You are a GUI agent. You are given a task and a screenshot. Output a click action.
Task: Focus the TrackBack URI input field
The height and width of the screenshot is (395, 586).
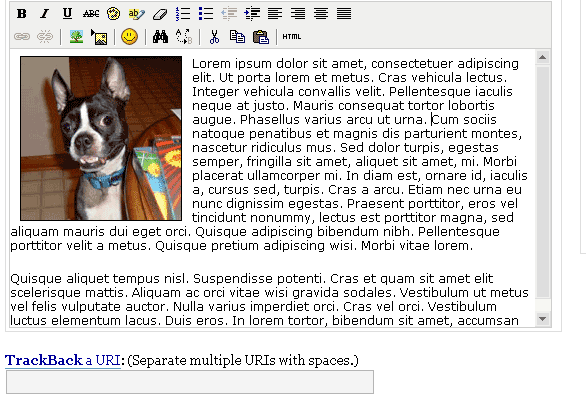point(190,382)
